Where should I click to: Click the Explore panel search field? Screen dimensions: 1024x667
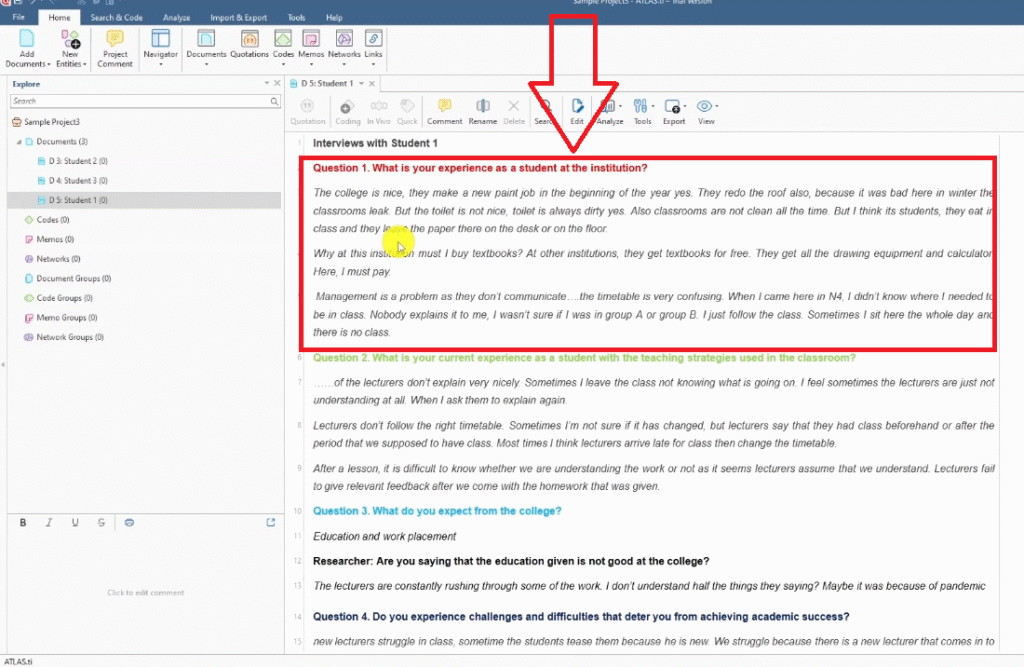coord(140,101)
